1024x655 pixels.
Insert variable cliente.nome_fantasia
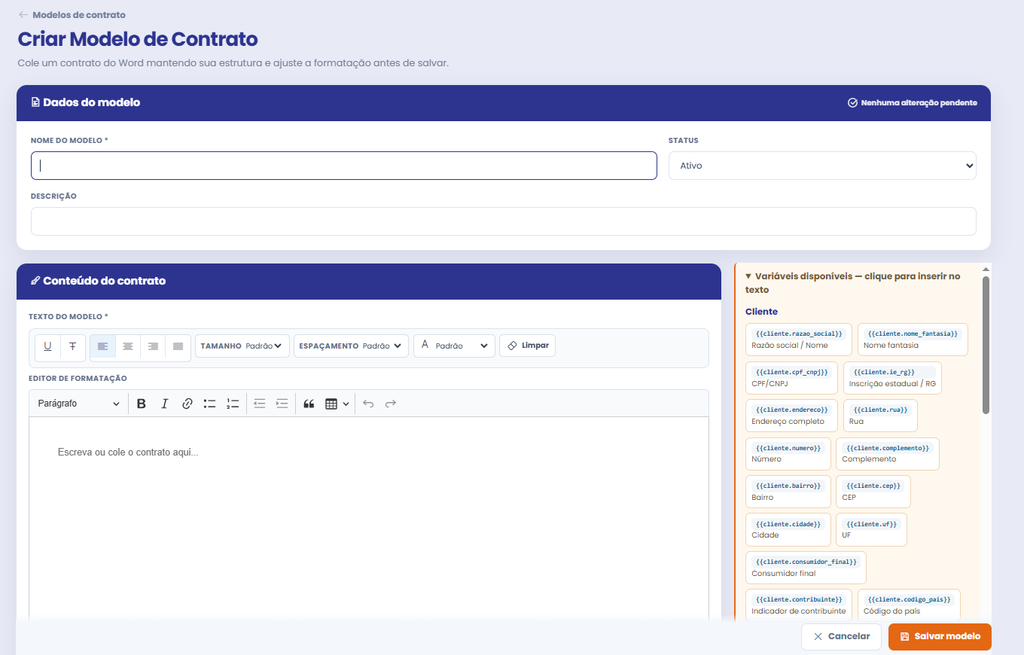click(912, 340)
